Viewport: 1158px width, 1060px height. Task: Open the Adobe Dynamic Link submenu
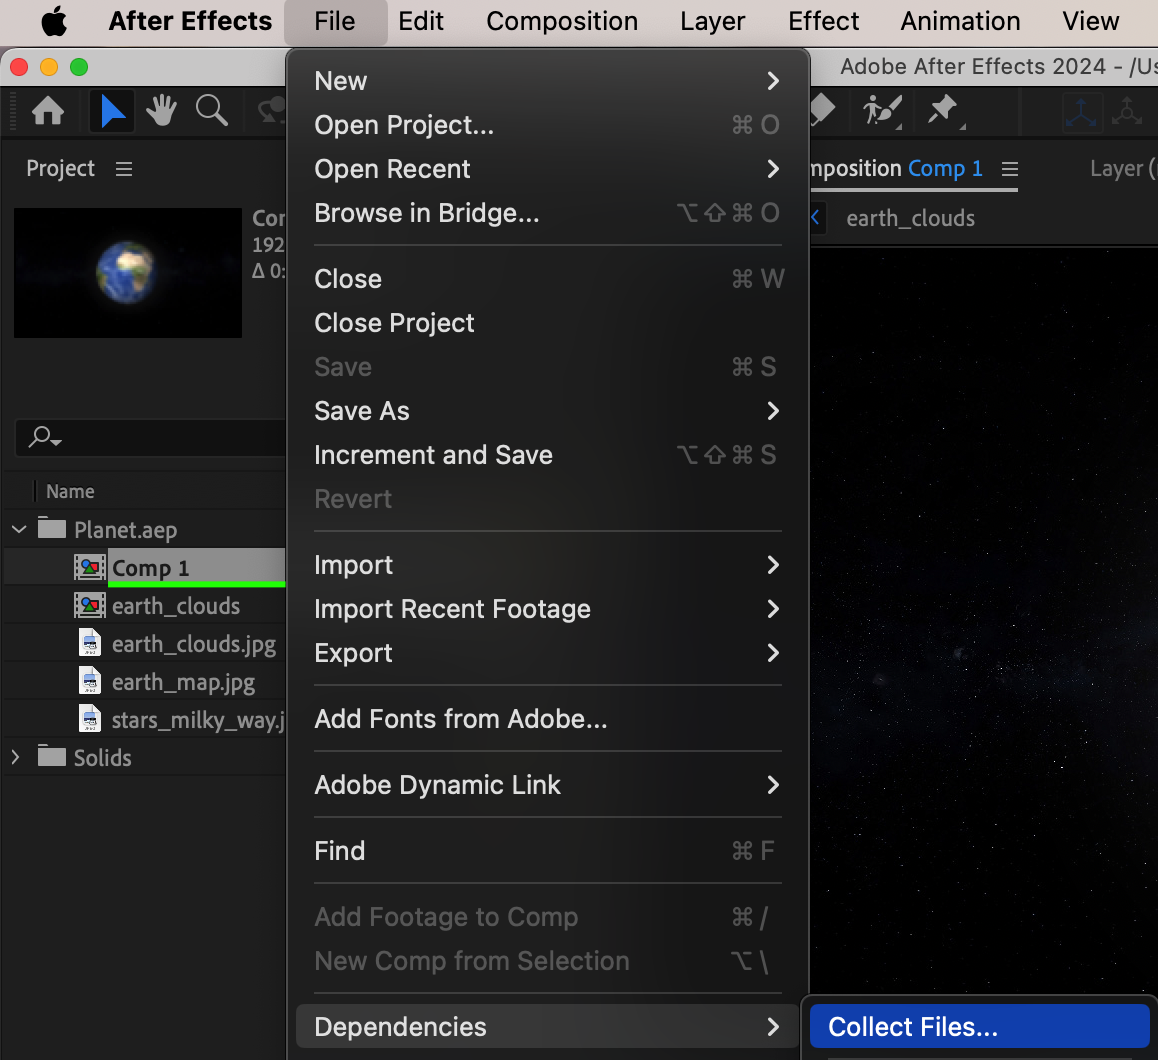pyautogui.click(x=547, y=785)
